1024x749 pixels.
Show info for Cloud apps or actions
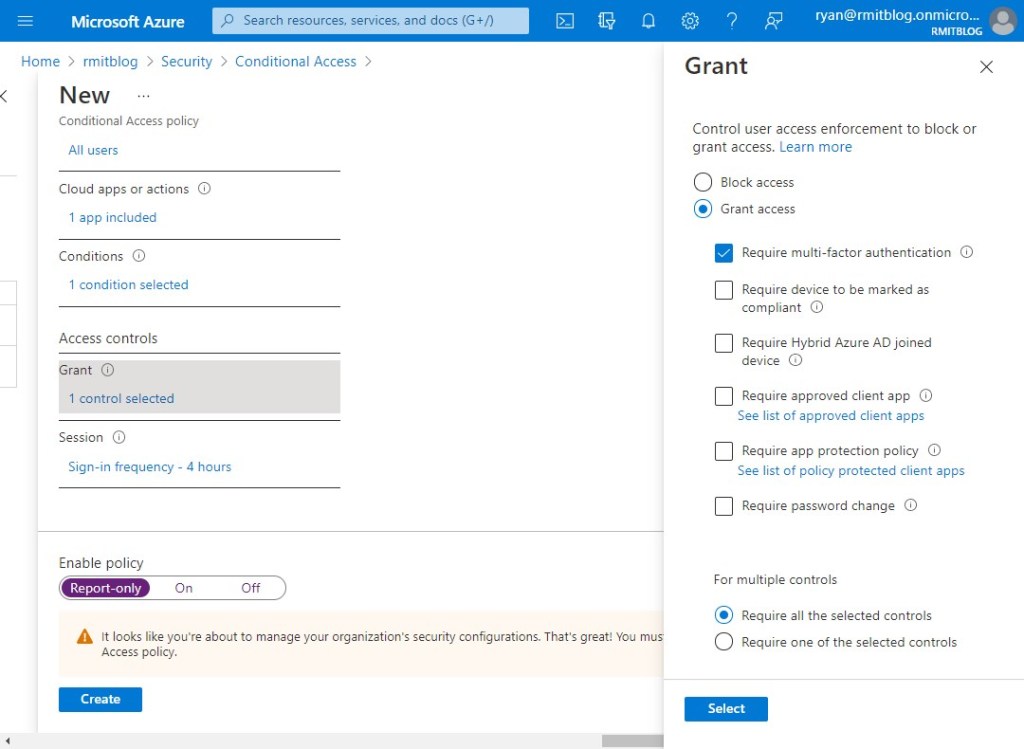(204, 189)
